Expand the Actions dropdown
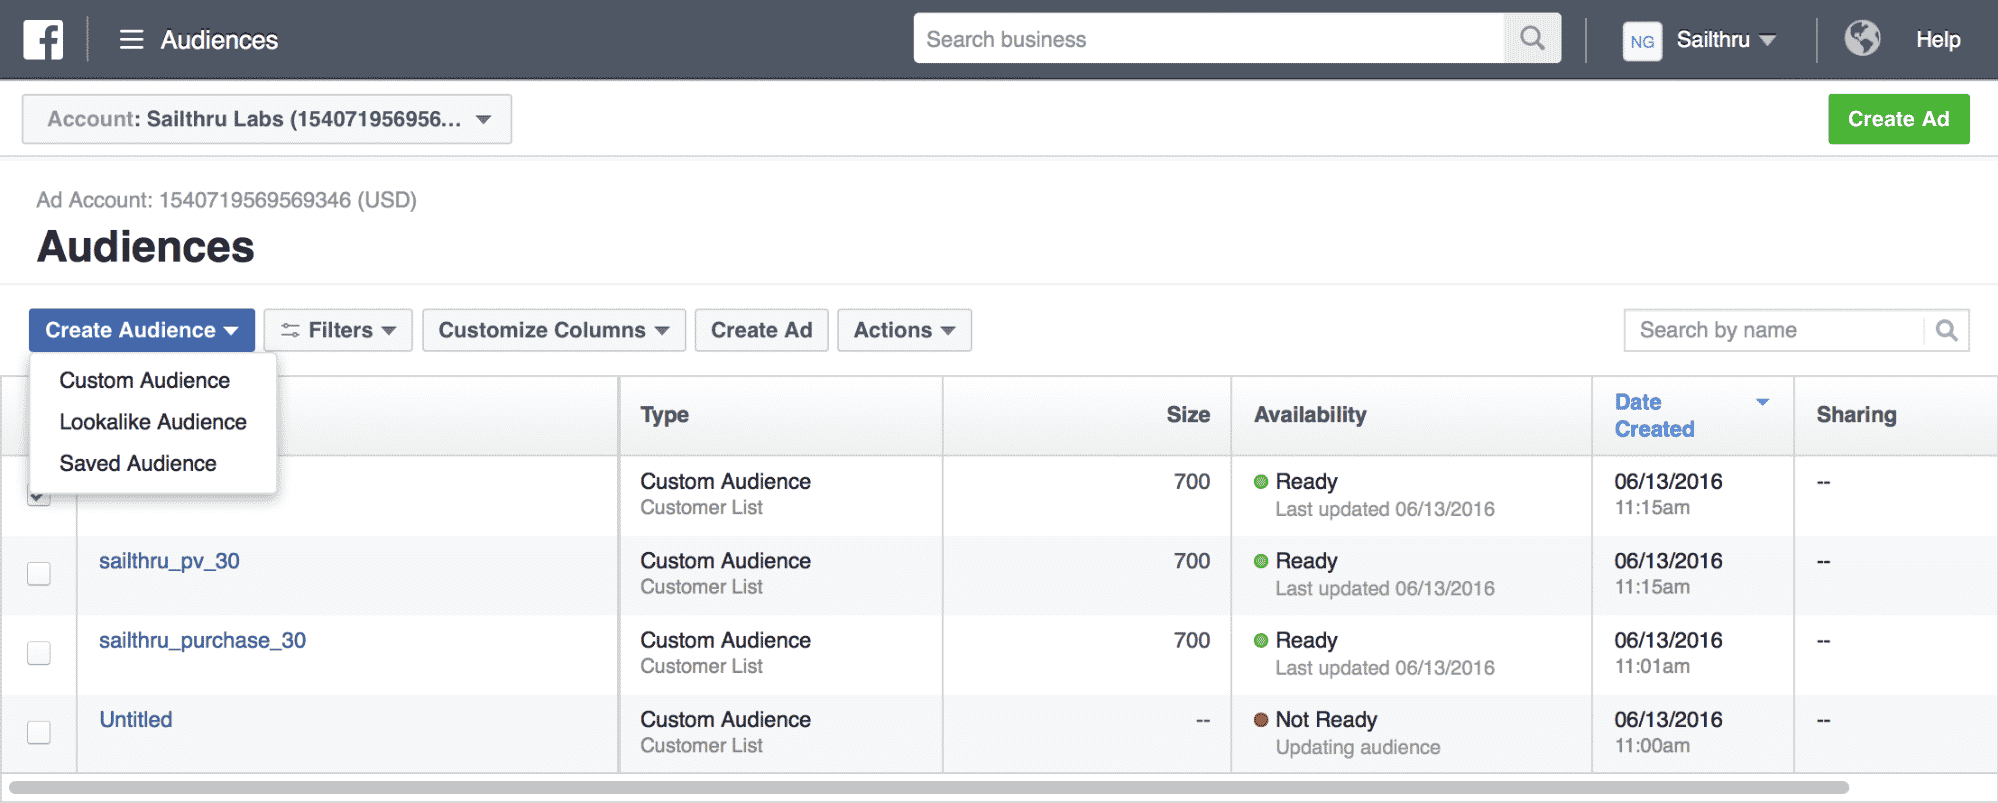Image resolution: width=1998 pixels, height=803 pixels. pyautogui.click(x=904, y=331)
